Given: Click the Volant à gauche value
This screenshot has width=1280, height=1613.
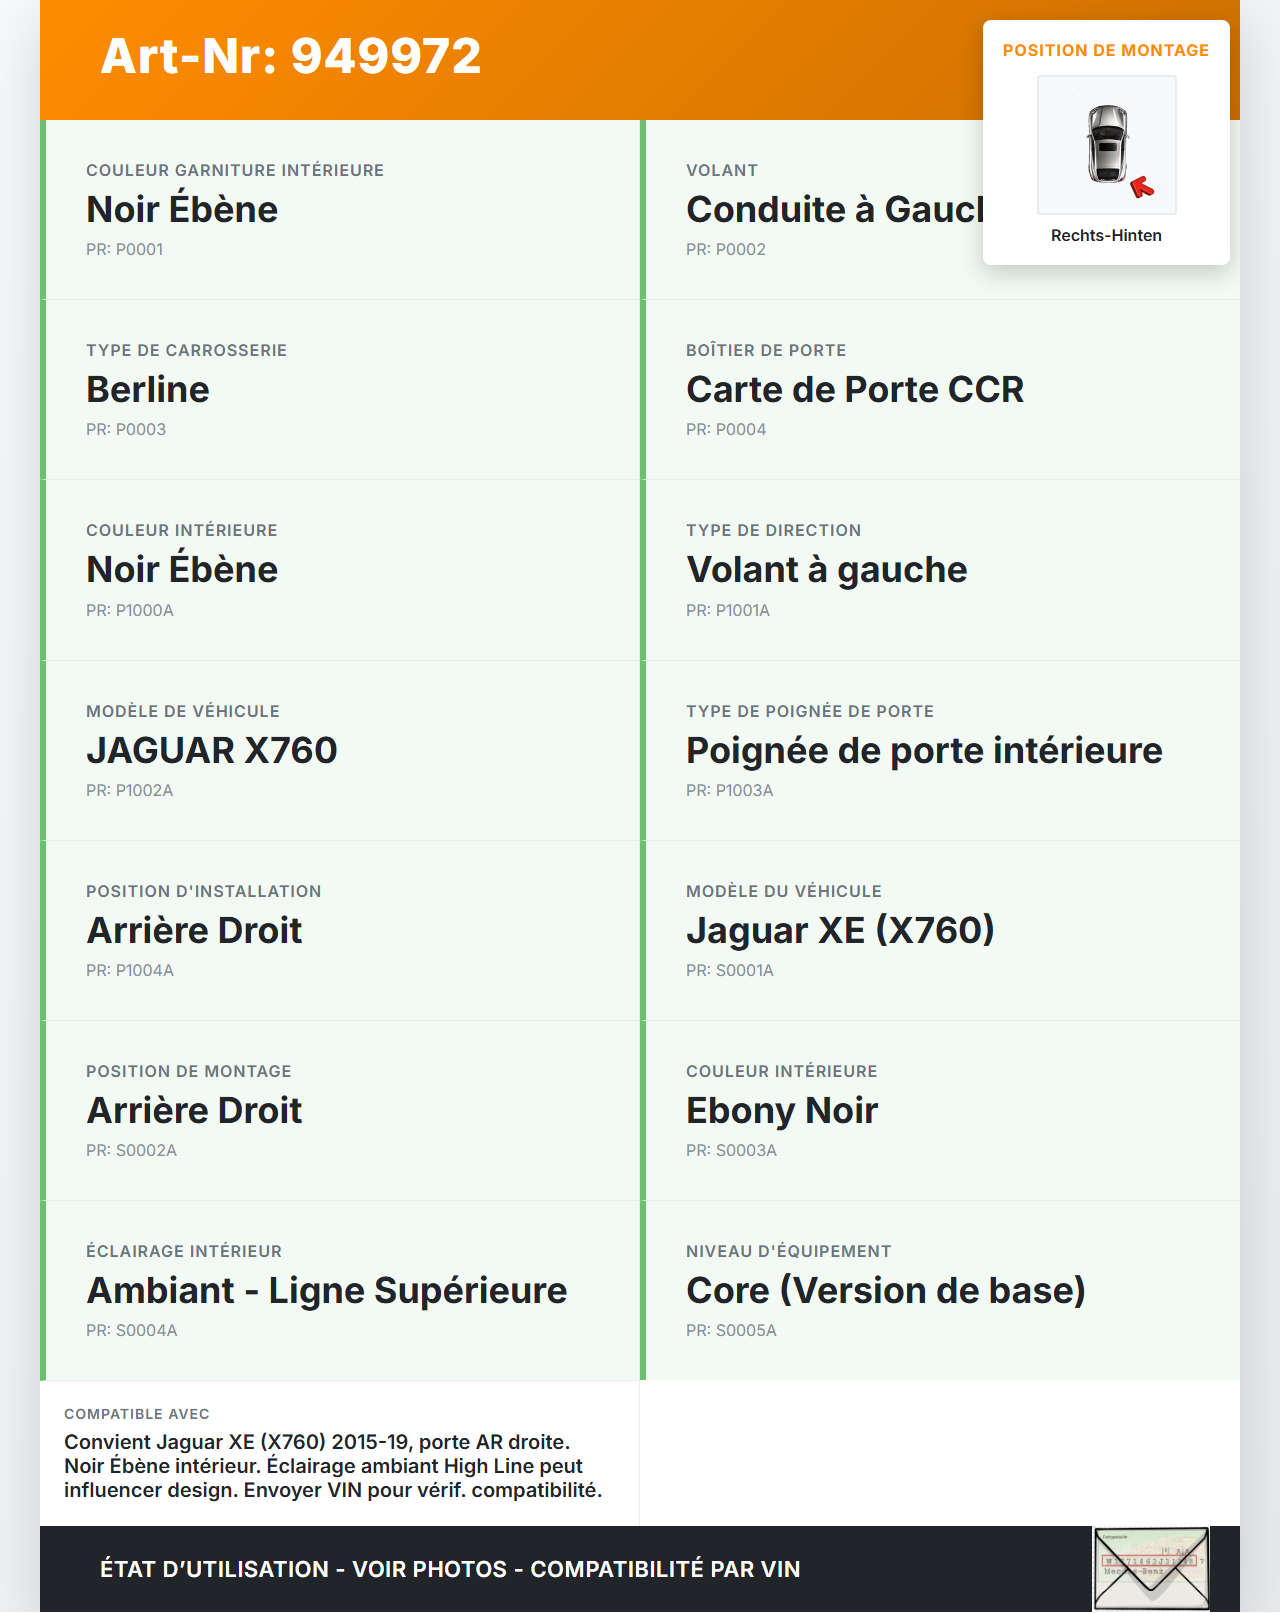Looking at the screenshot, I should [x=827, y=569].
